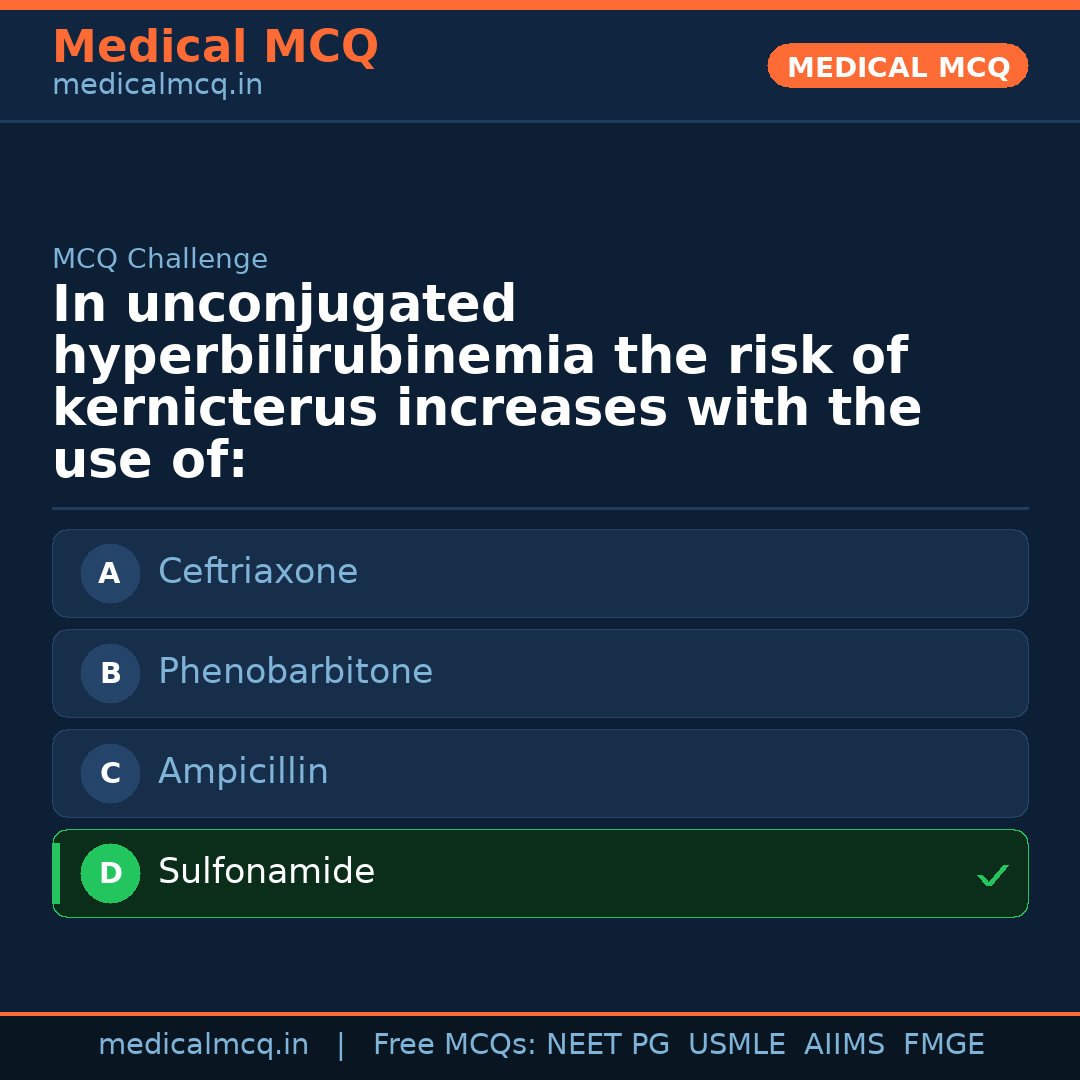Click the MCQ Challenge label

(x=160, y=260)
